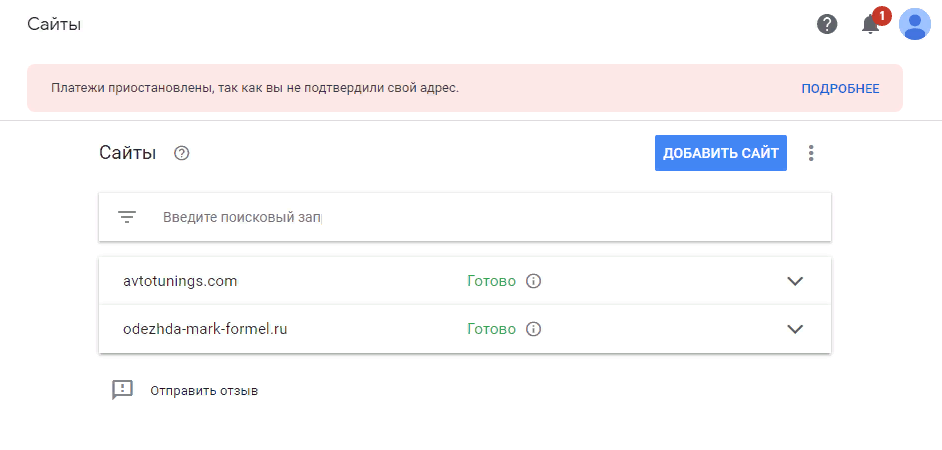Click the payments suspended alert message
The image size is (942, 450).
tap(255, 88)
